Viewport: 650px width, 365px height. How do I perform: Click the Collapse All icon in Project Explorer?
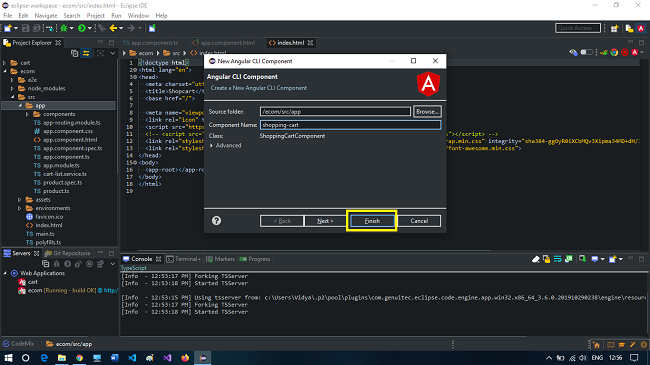coord(74,53)
